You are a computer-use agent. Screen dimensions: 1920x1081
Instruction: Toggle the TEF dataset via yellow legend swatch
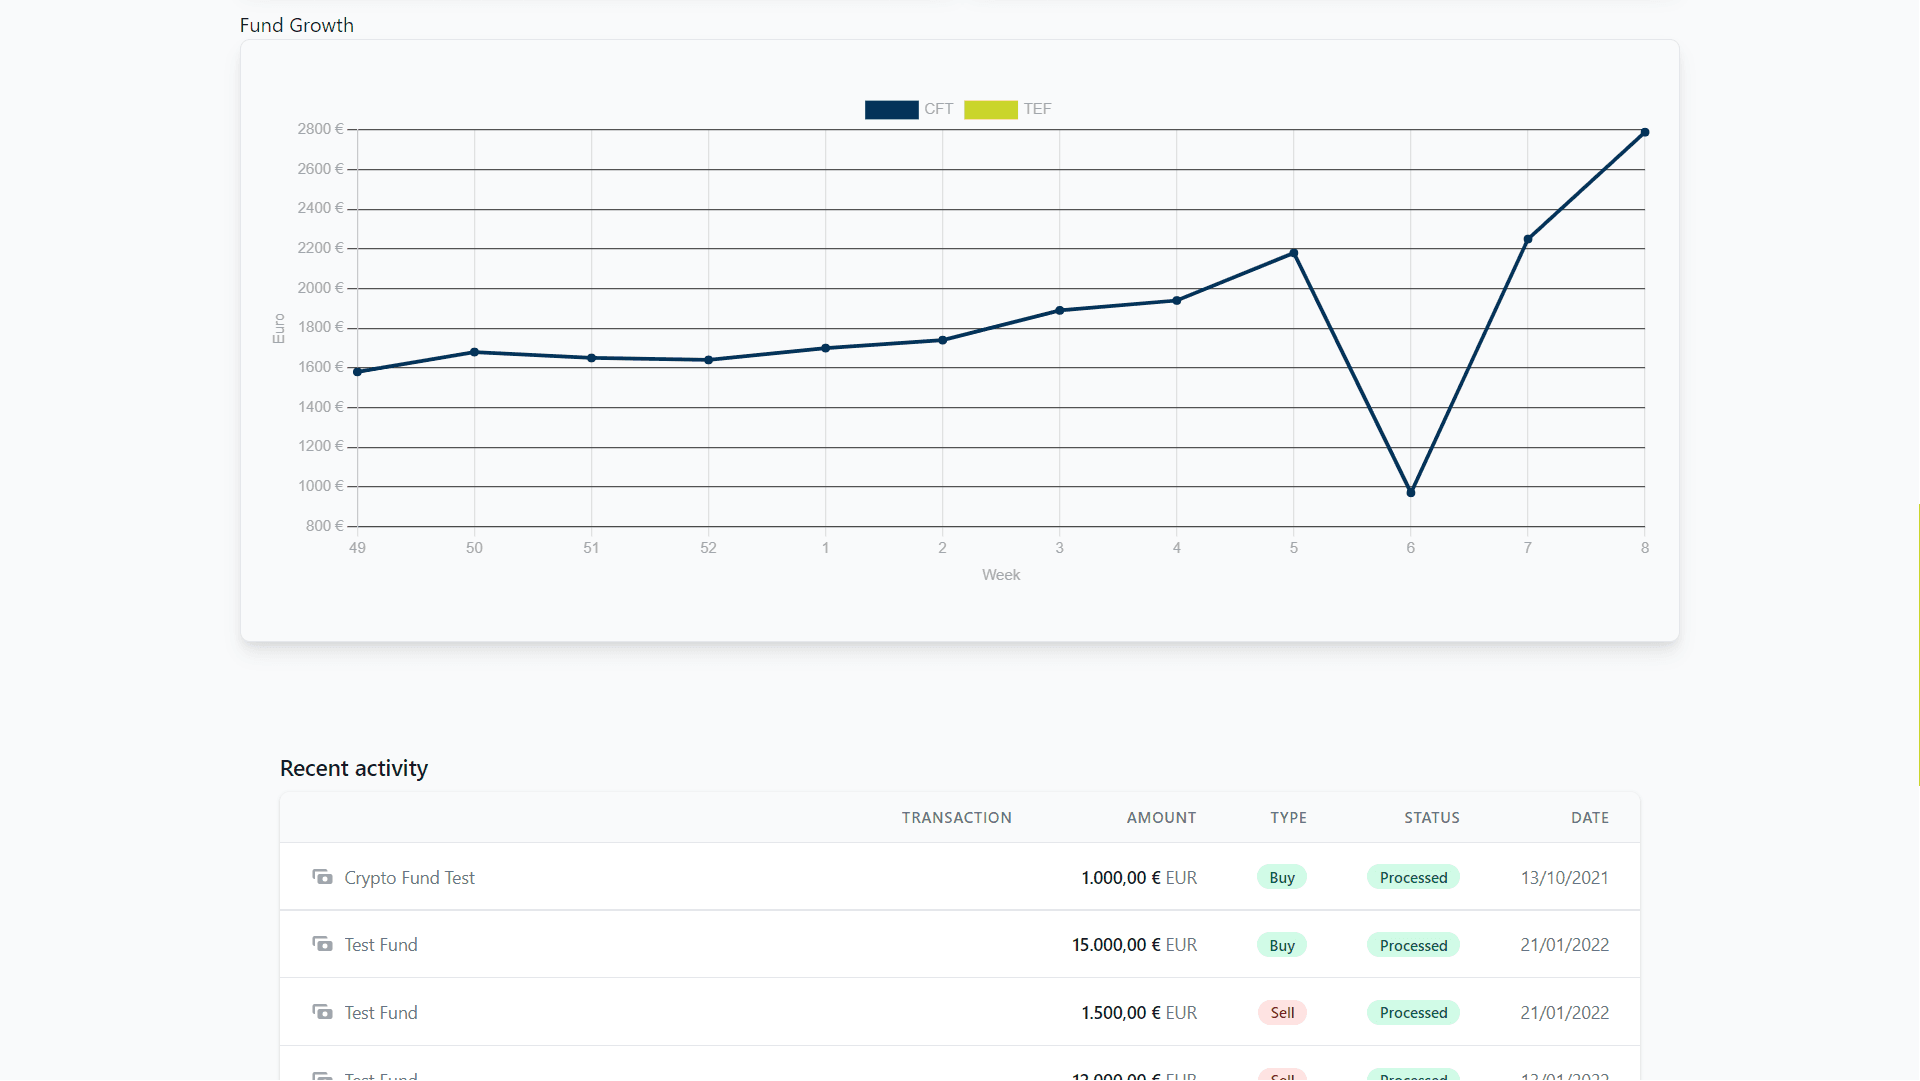click(990, 110)
